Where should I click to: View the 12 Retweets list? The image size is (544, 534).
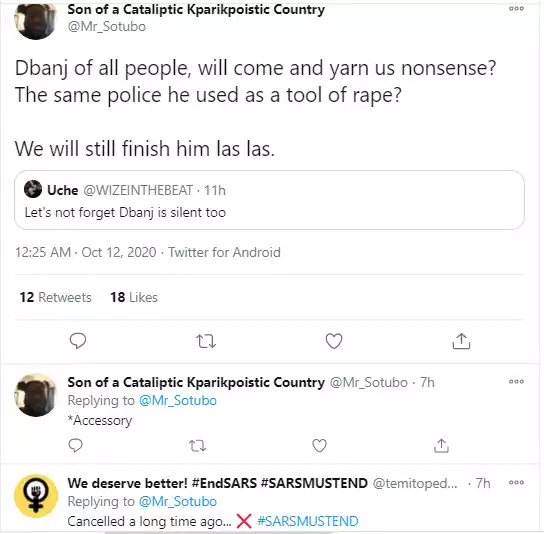56,297
